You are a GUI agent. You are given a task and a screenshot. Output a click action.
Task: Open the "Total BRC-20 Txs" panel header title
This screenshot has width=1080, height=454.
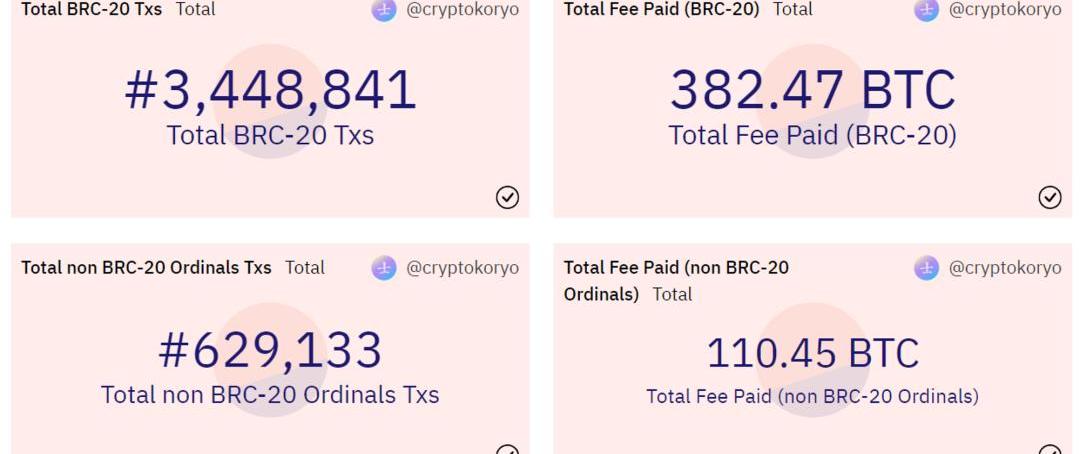(91, 10)
